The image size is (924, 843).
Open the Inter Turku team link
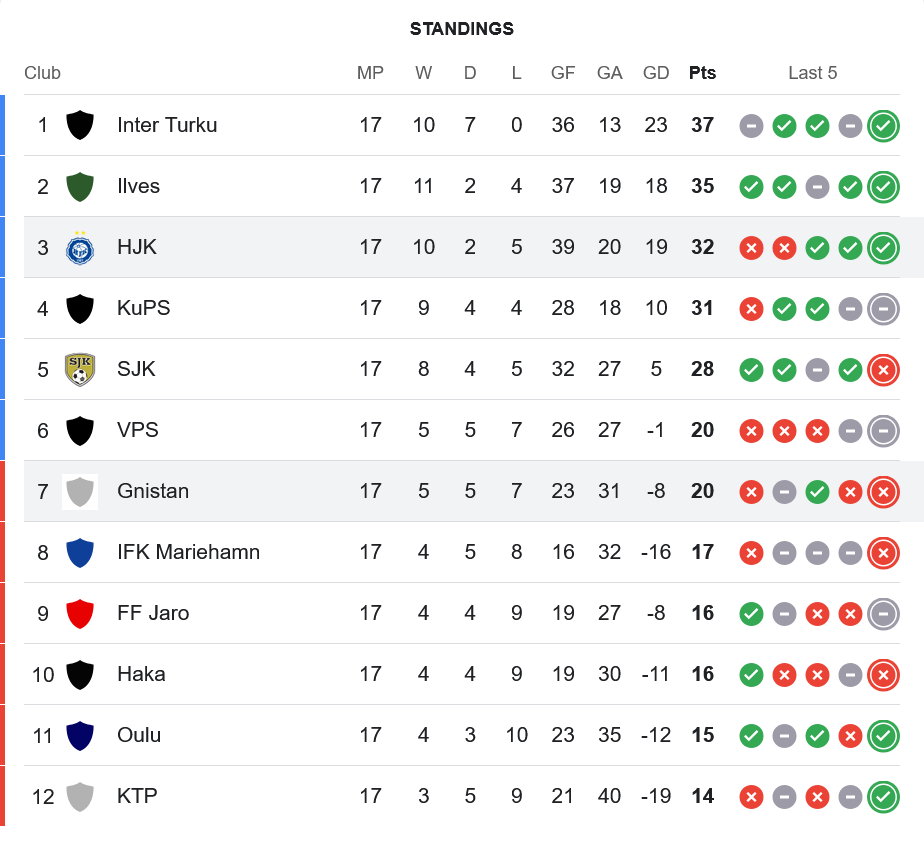(167, 125)
